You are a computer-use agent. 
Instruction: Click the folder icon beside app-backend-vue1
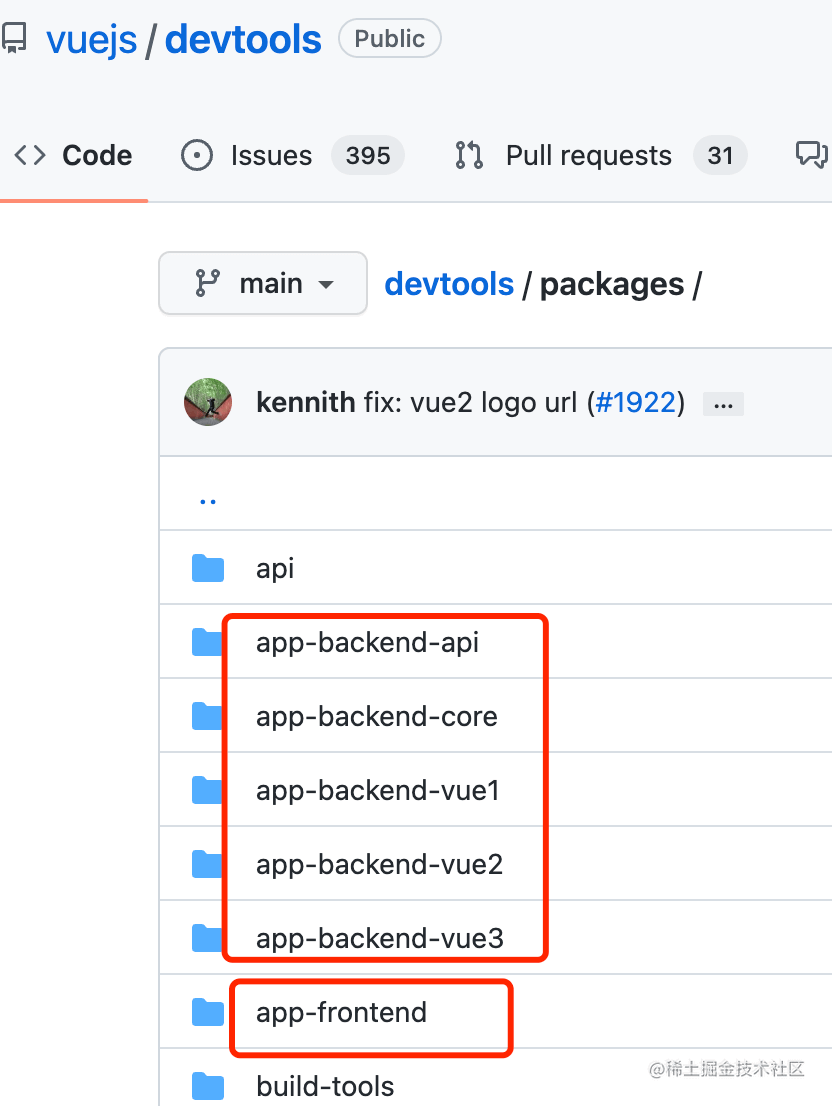(208, 791)
